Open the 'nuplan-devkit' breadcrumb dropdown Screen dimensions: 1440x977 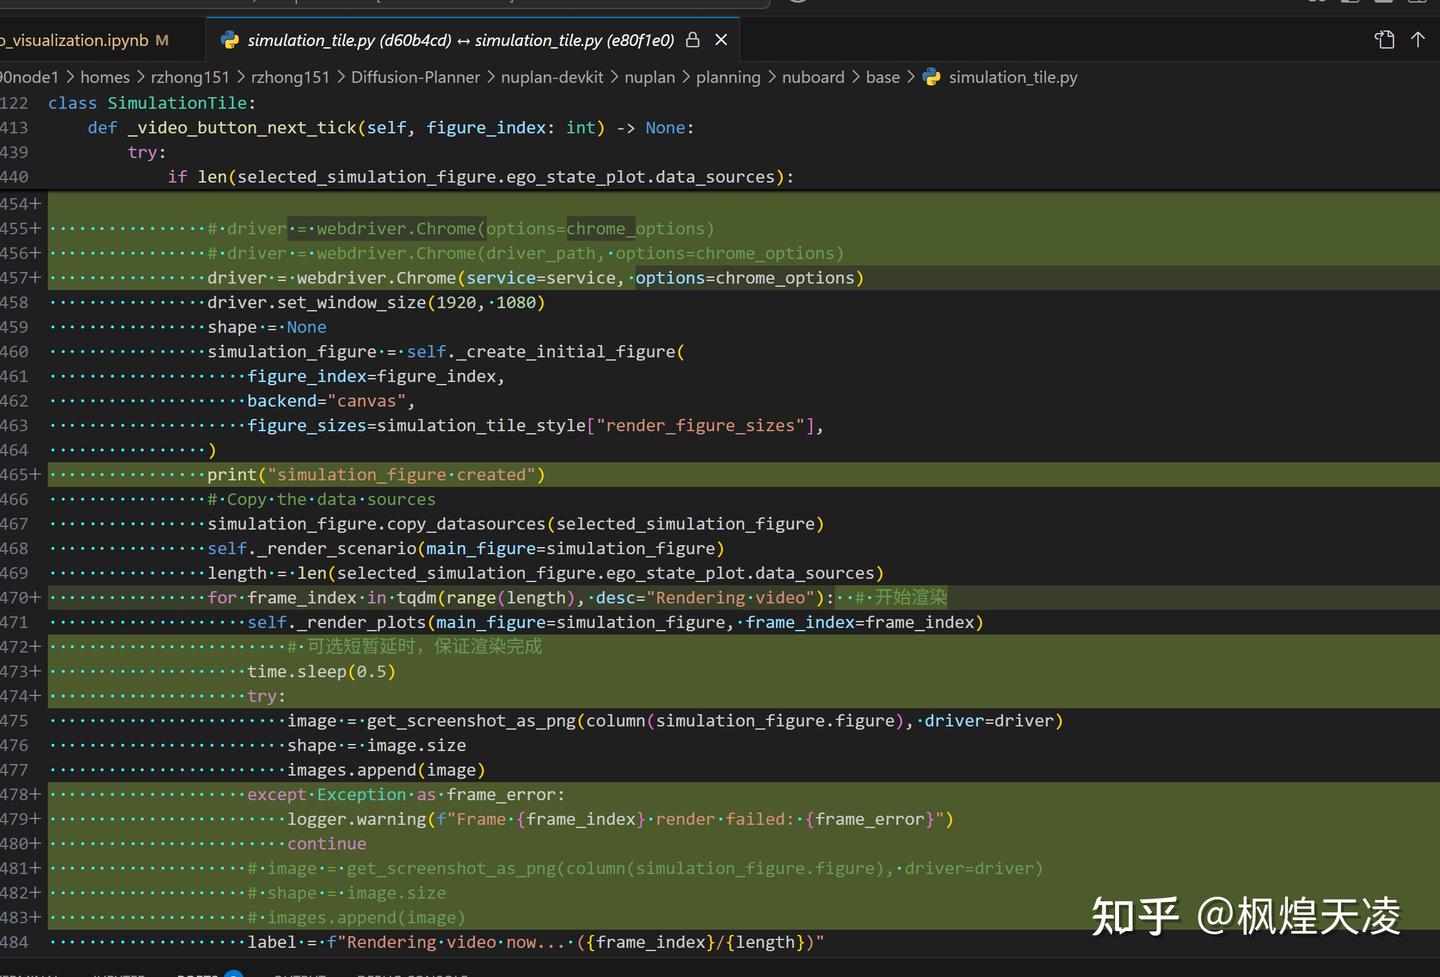(552, 77)
